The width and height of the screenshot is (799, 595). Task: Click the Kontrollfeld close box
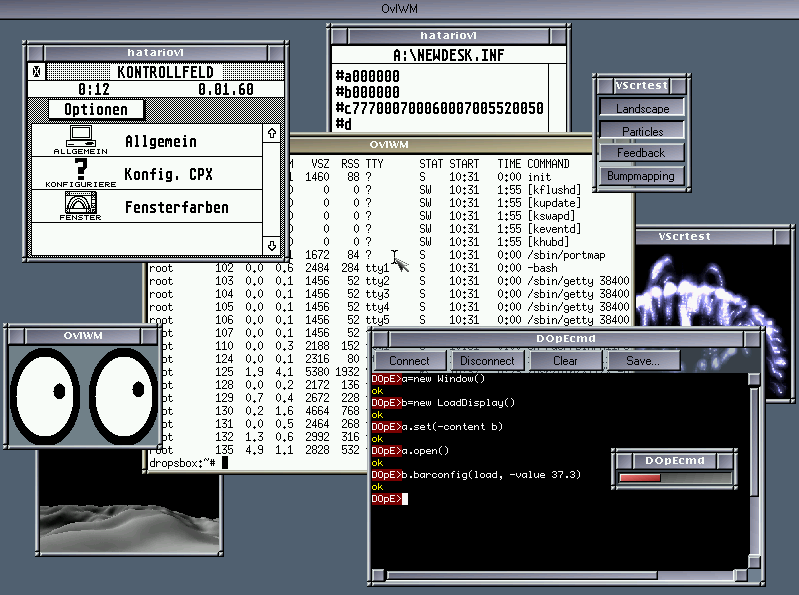click(37, 72)
